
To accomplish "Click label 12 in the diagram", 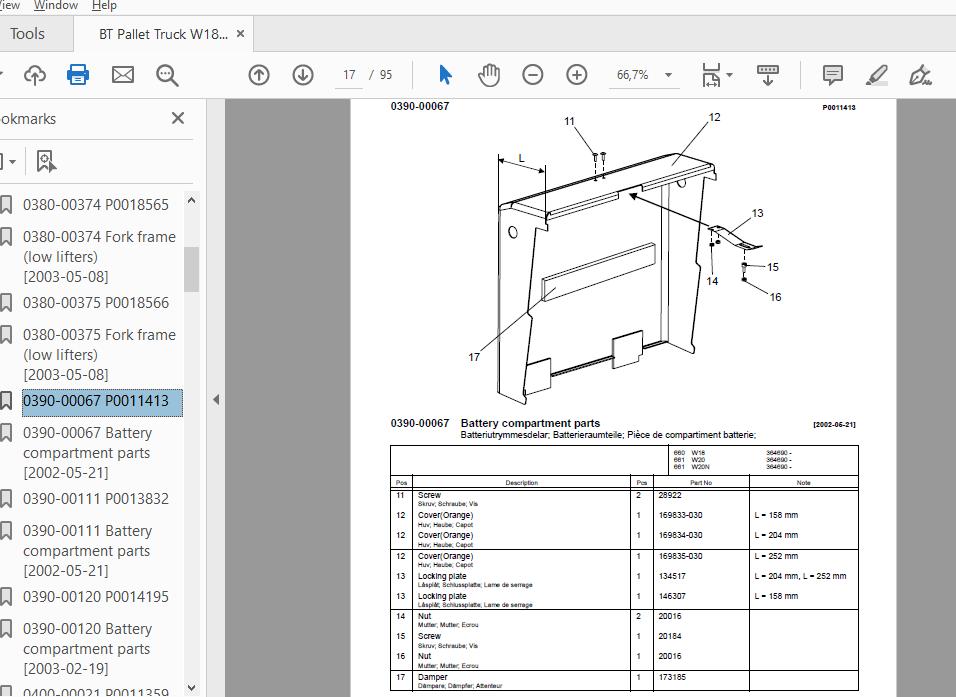I will point(715,117).
